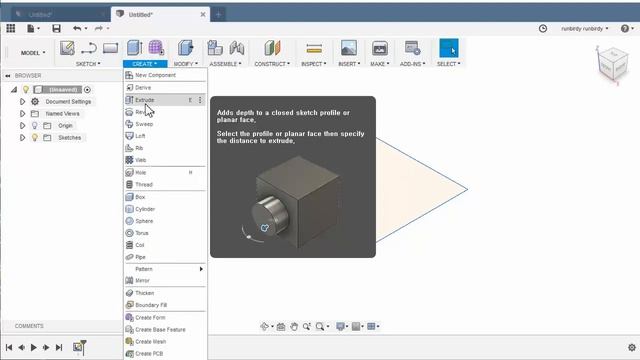Viewport: 640px width, 360px height.
Task: Click the Pan hand navigation icon
Action: pos(294,327)
